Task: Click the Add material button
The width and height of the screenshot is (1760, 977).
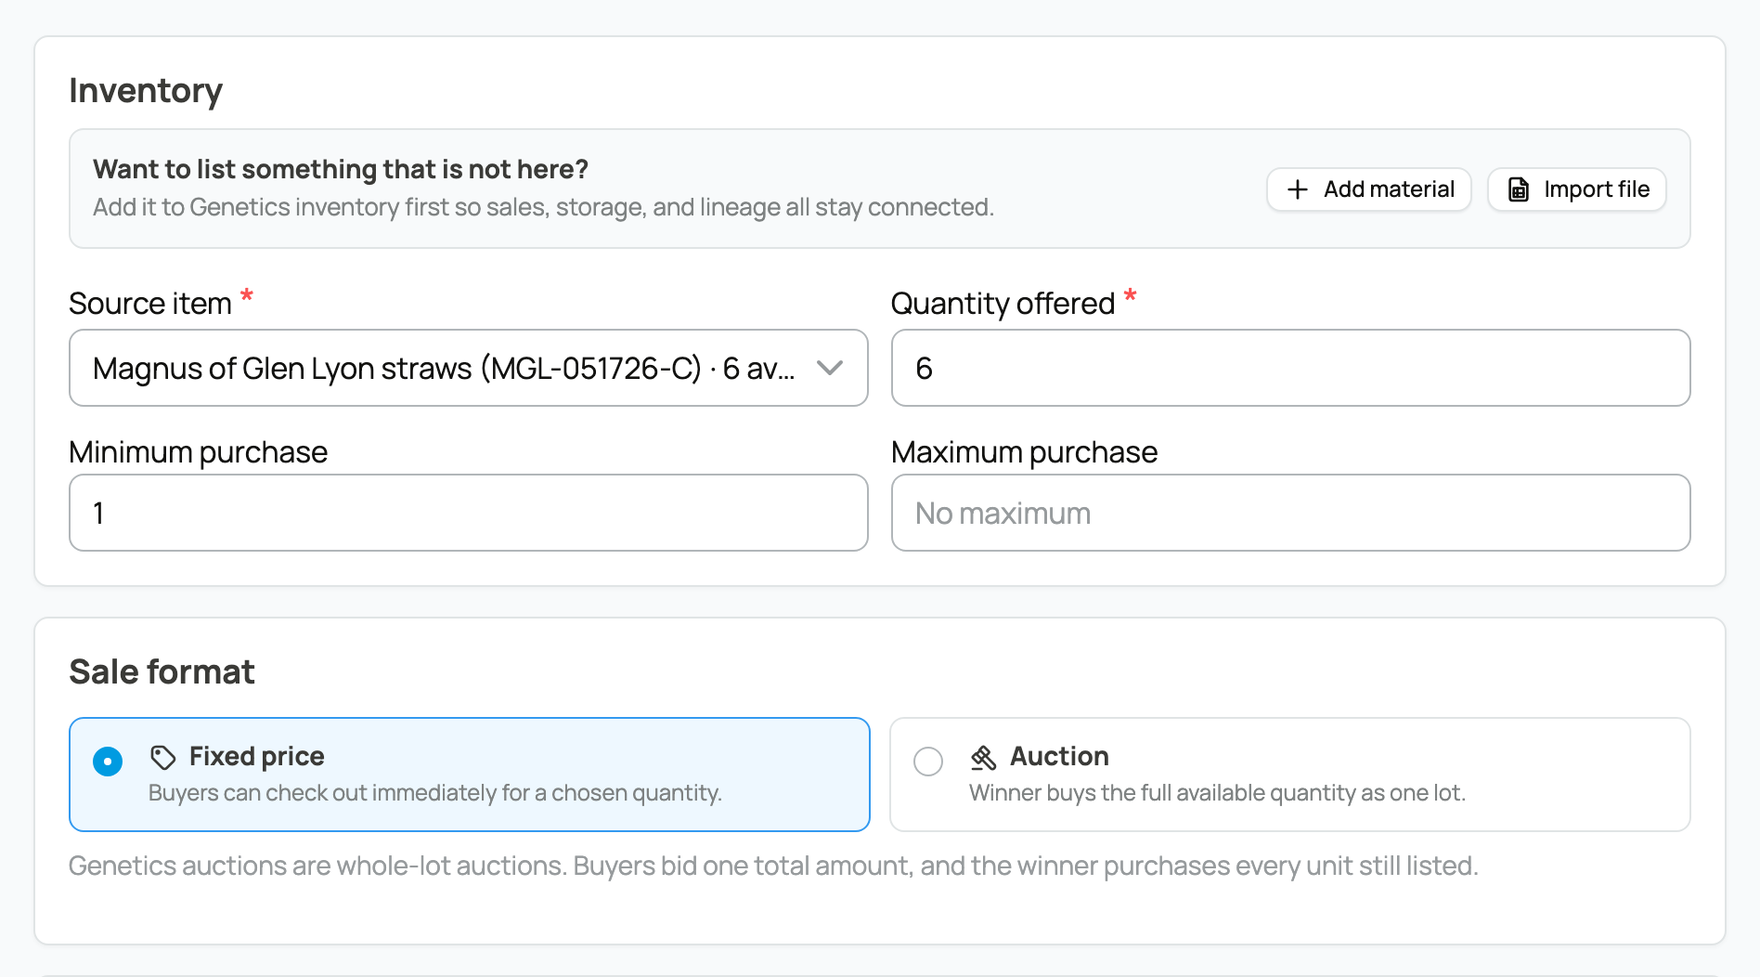Action: pyautogui.click(x=1368, y=189)
